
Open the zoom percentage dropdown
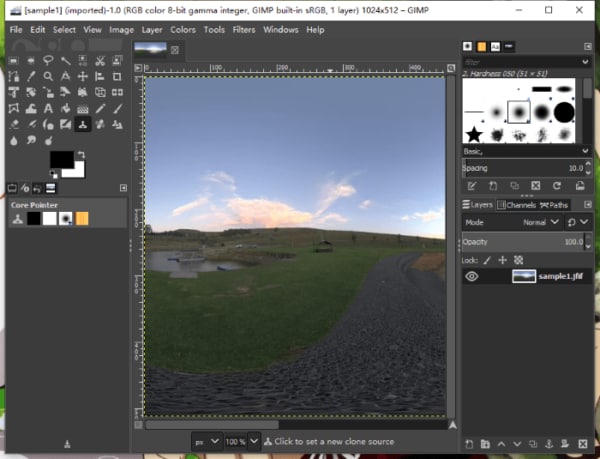[x=254, y=441]
